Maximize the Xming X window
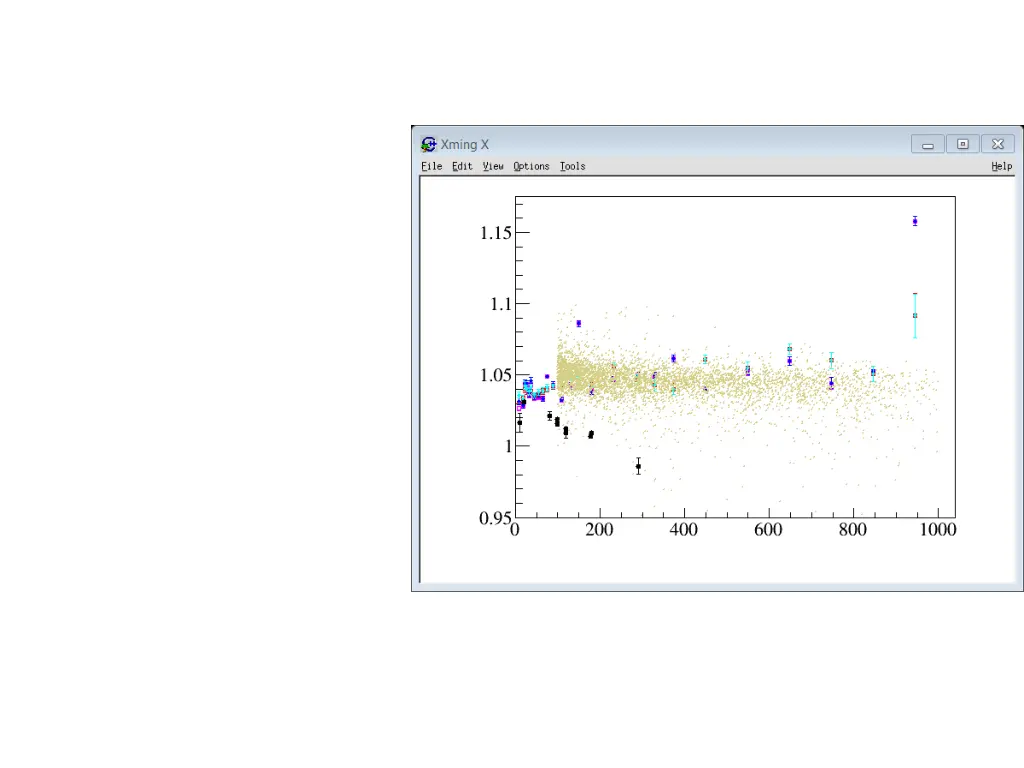Viewport: 1024px width, 768px height. coord(963,144)
